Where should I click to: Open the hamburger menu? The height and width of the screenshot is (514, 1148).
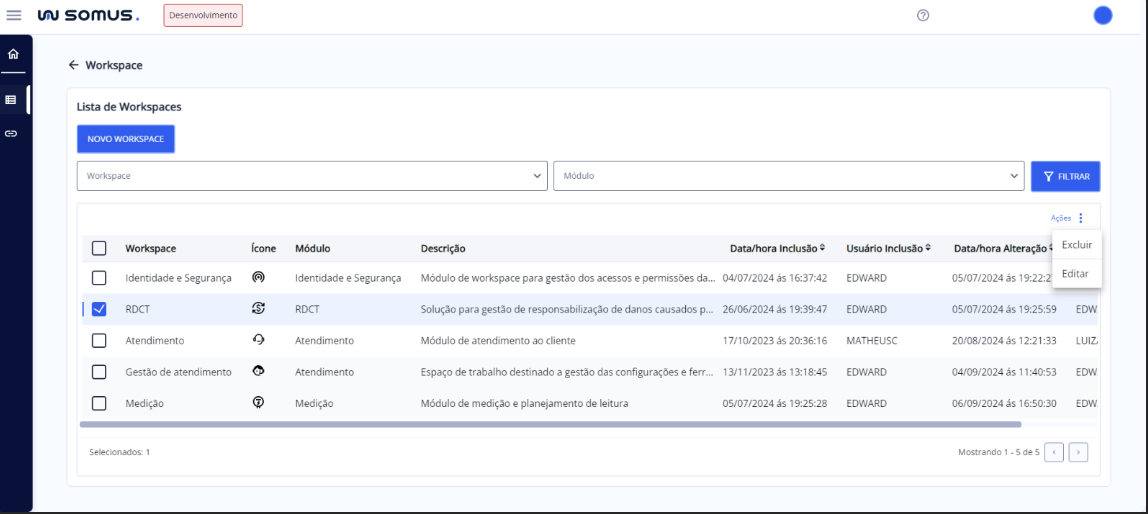14,15
